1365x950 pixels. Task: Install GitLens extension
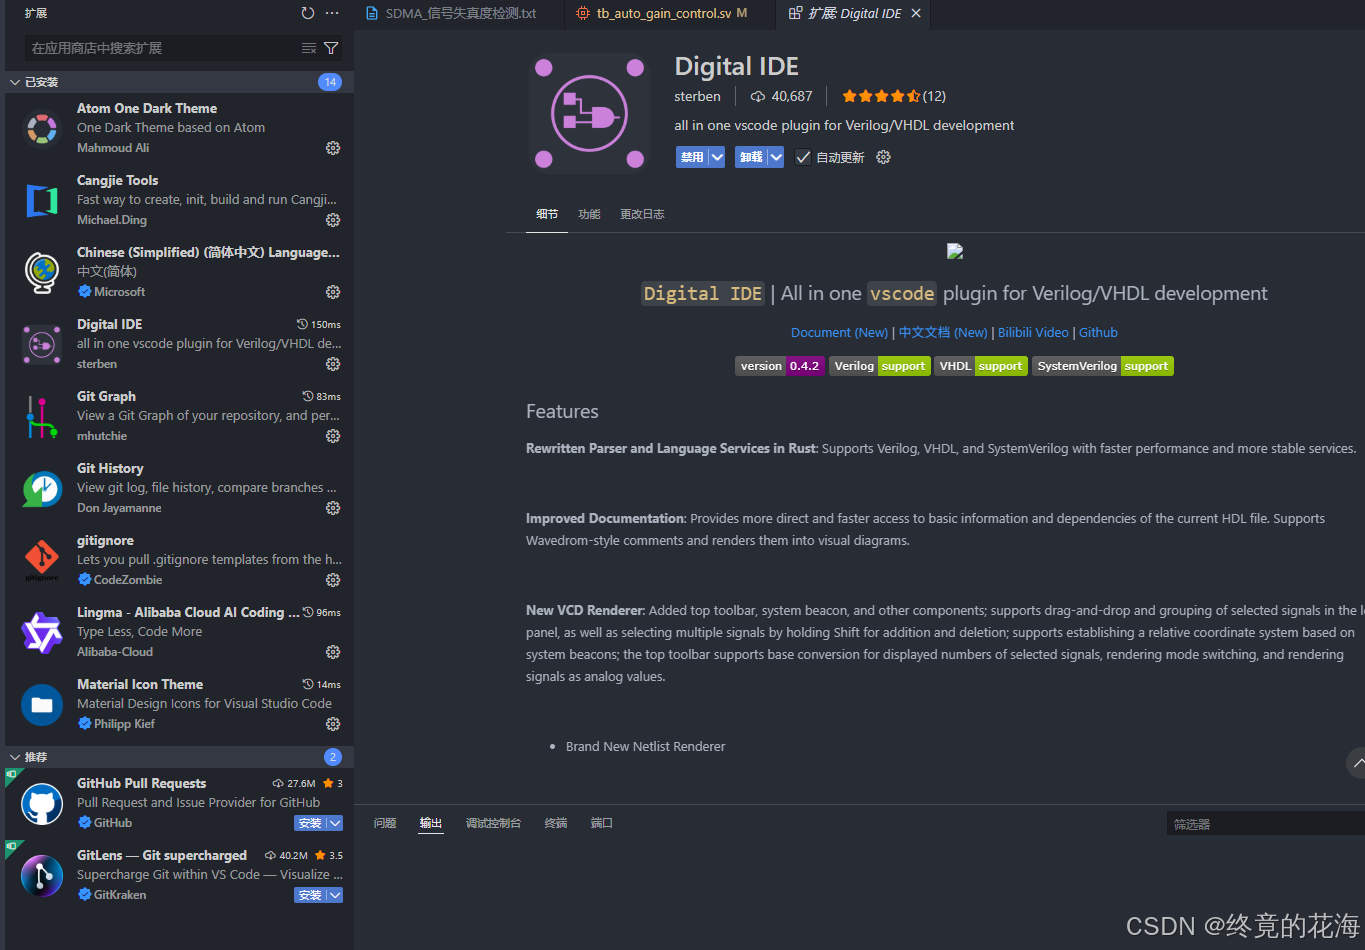click(310, 895)
